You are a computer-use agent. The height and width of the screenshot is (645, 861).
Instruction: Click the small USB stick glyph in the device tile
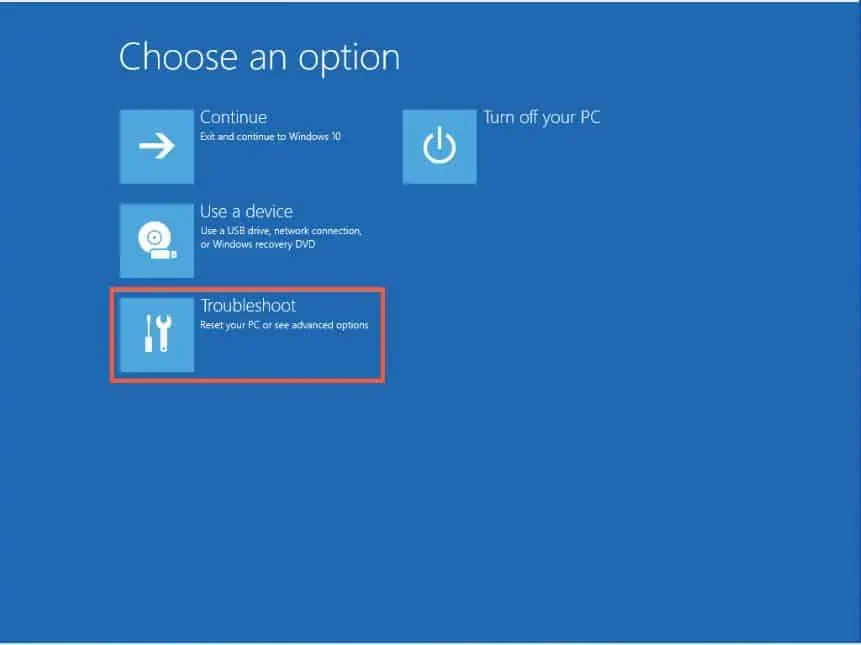[164, 254]
